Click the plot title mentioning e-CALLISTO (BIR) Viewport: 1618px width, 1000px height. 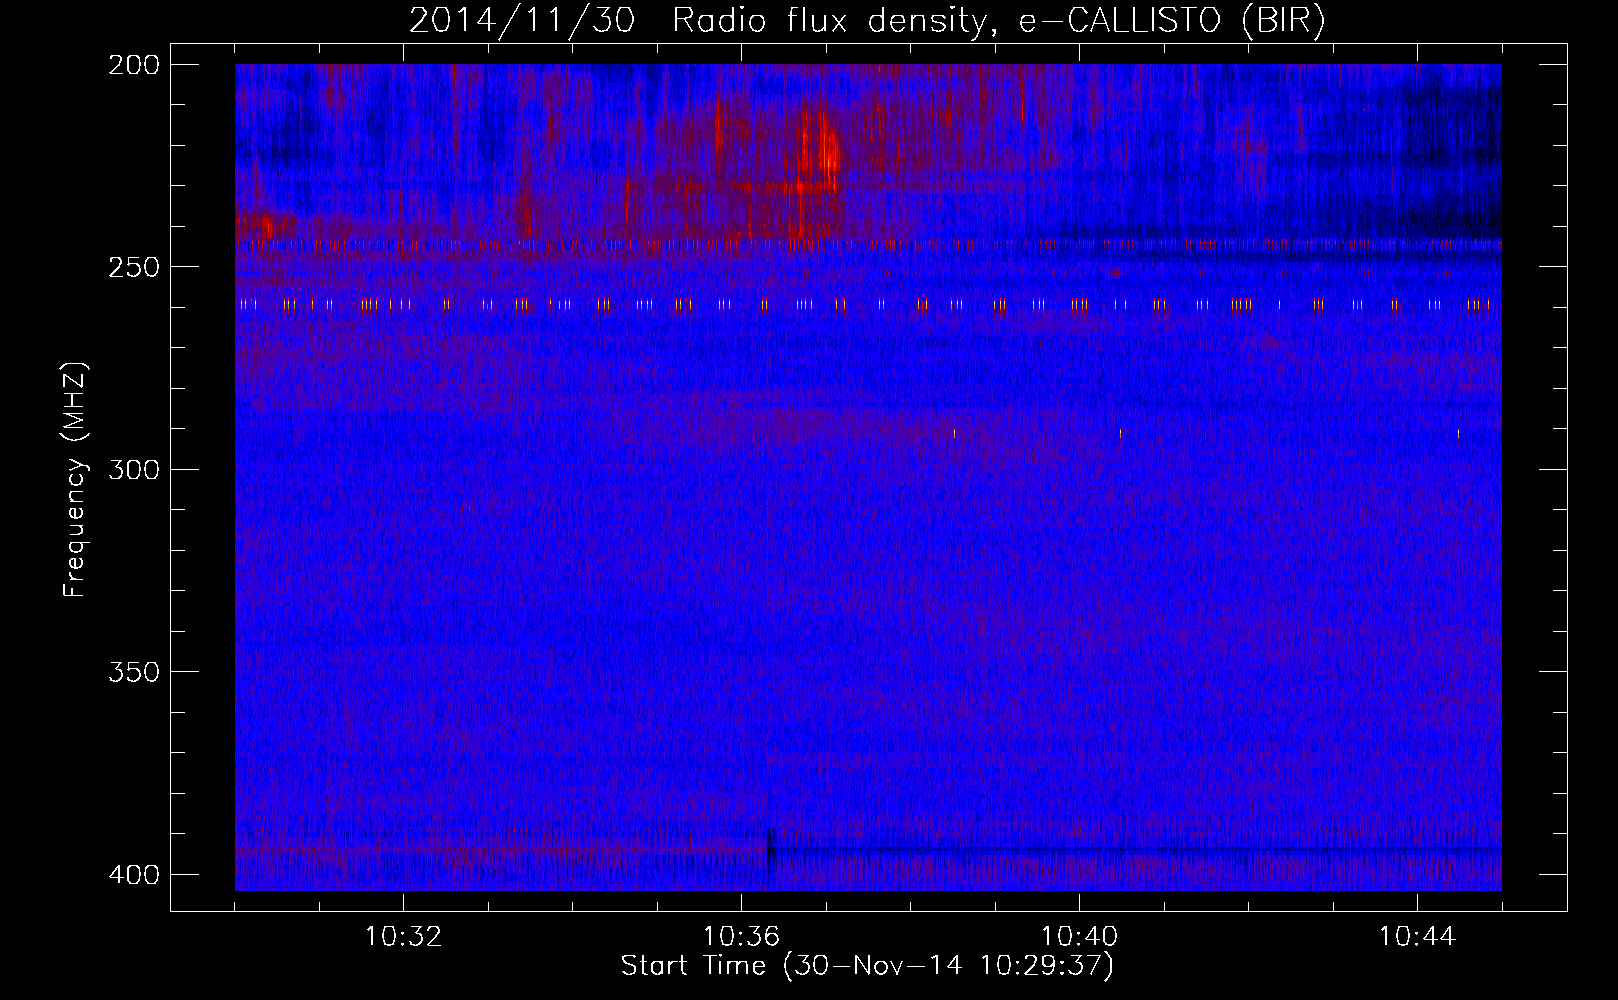tap(867, 20)
